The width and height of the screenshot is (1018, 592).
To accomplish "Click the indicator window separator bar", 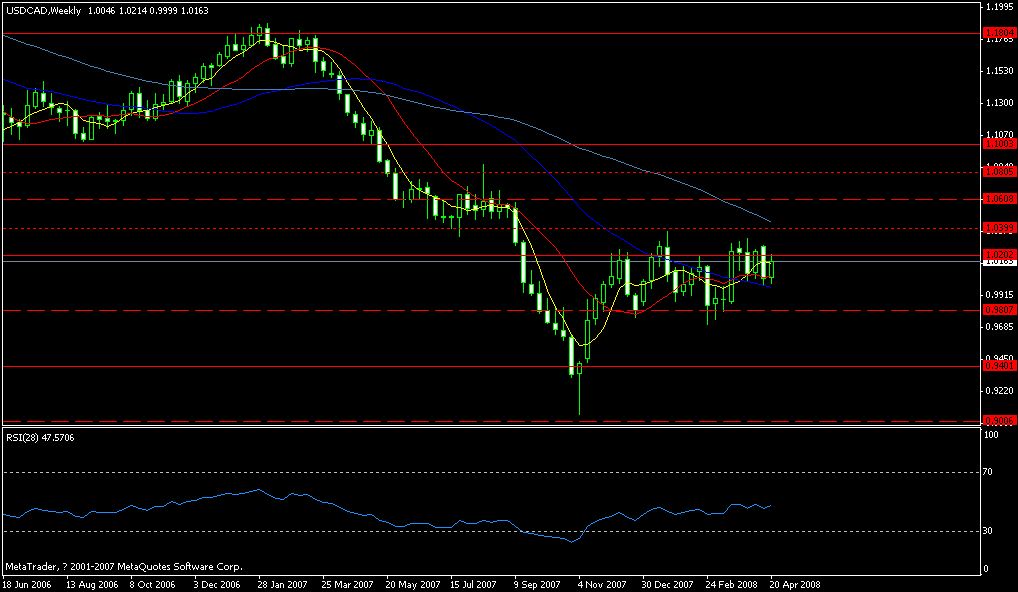I will [500, 428].
